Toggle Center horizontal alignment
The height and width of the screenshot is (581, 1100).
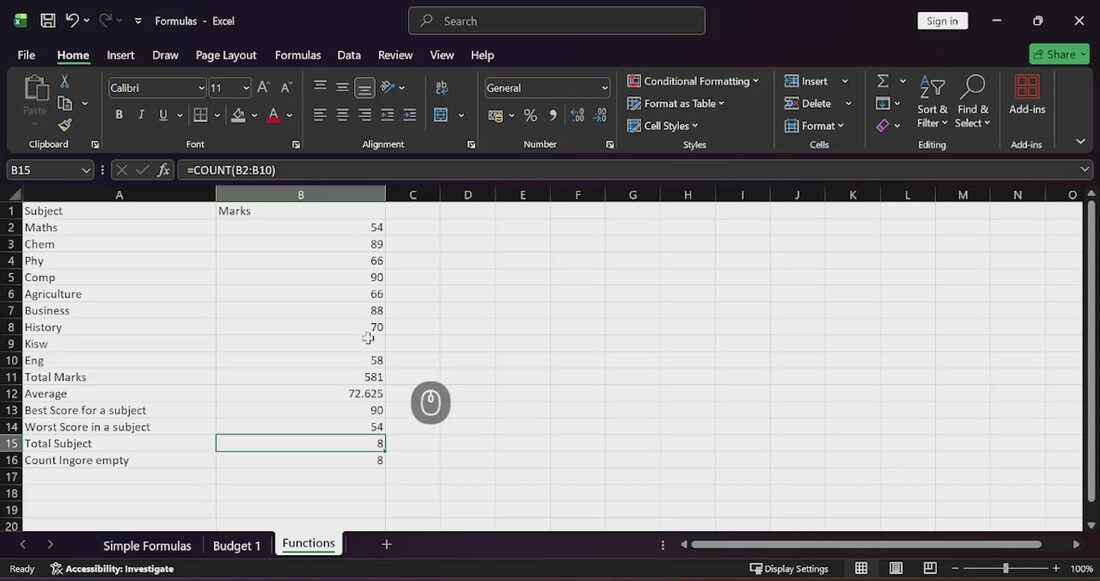coord(342,114)
